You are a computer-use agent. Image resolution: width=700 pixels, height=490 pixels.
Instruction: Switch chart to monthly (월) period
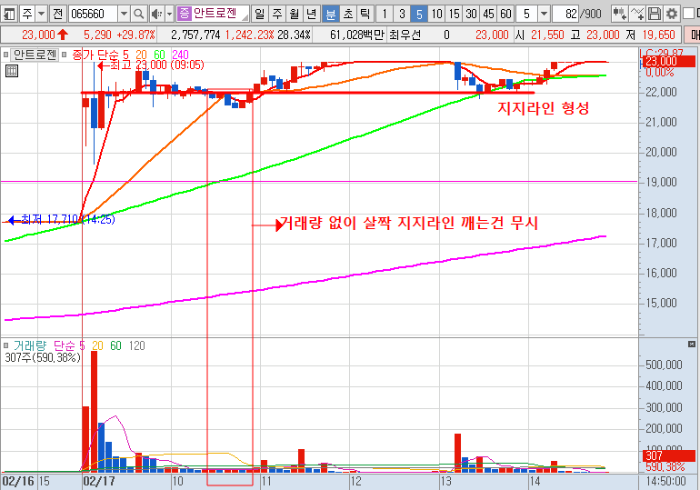(294, 14)
